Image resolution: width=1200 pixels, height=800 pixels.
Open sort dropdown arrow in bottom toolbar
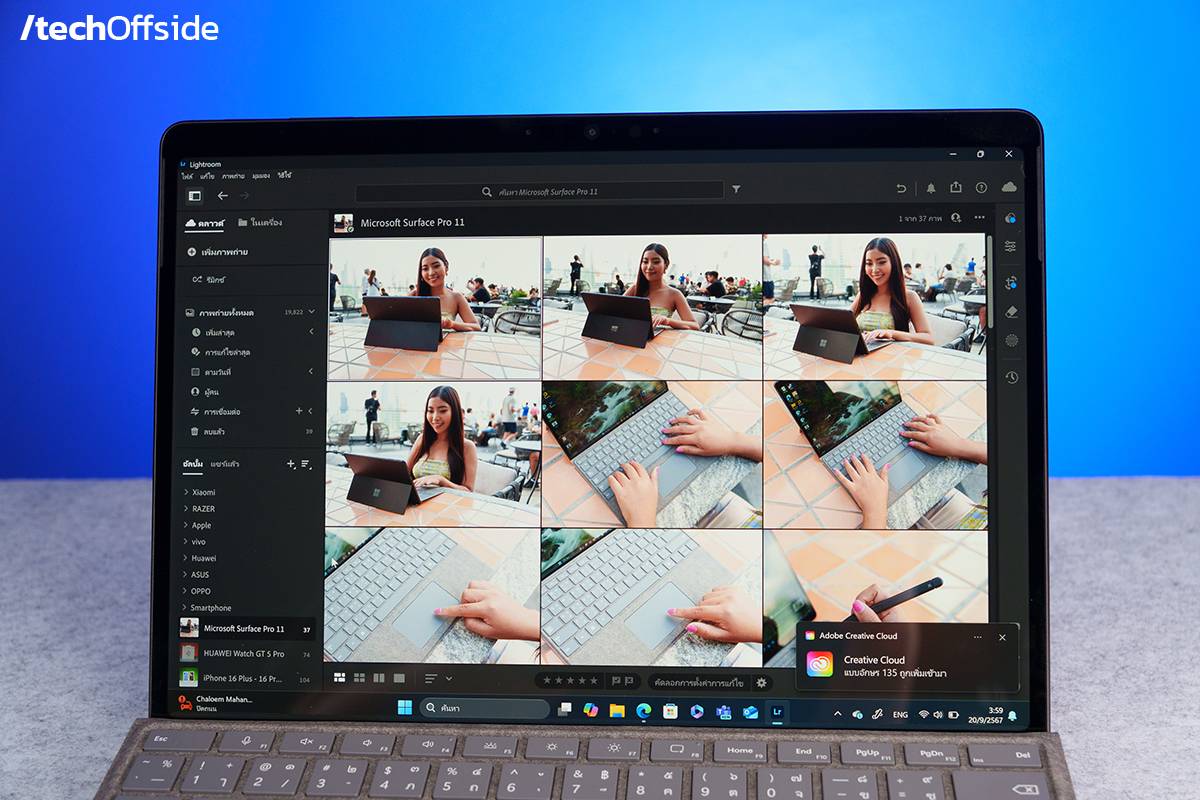[x=449, y=678]
